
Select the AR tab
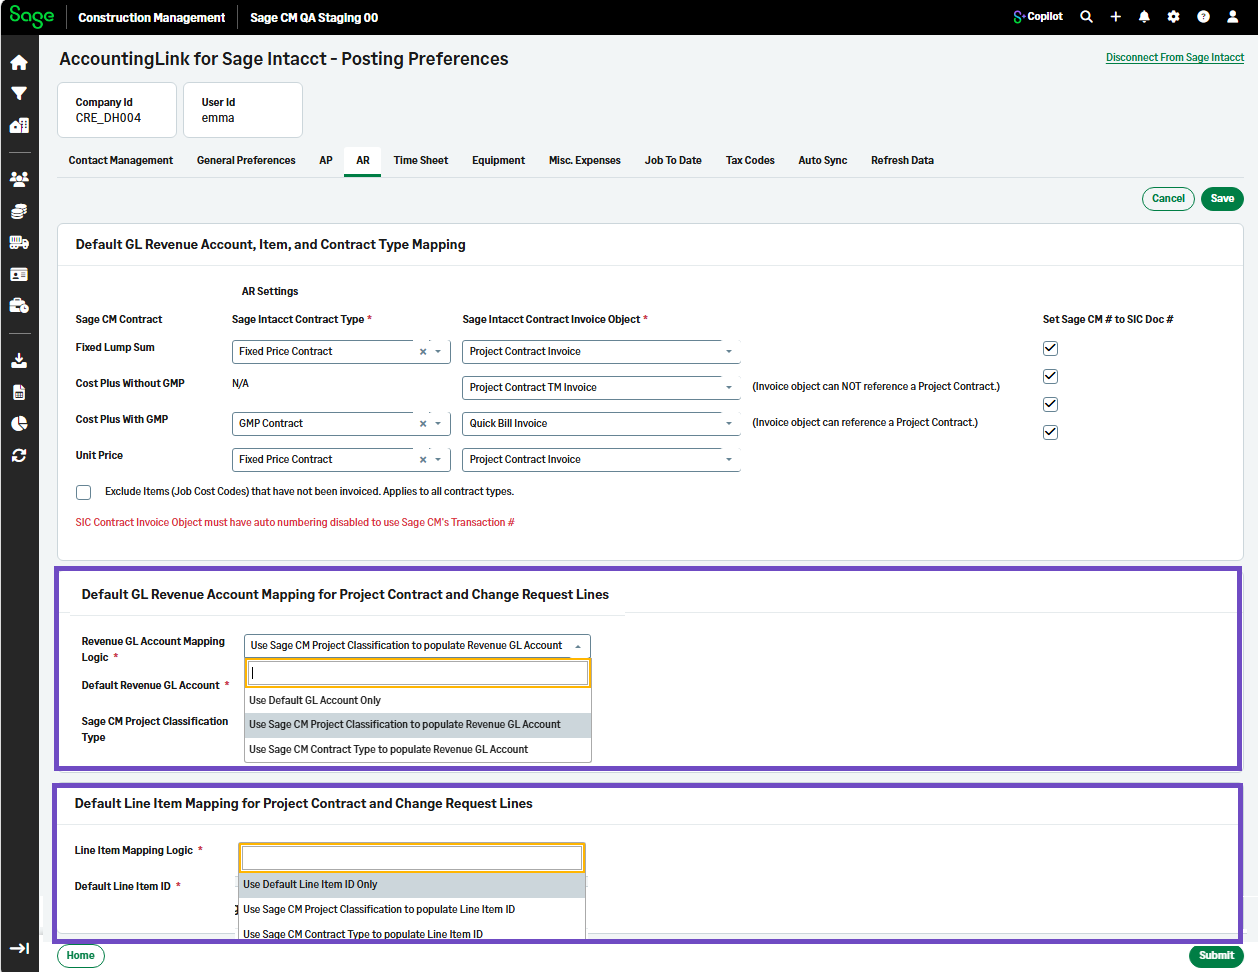point(363,161)
